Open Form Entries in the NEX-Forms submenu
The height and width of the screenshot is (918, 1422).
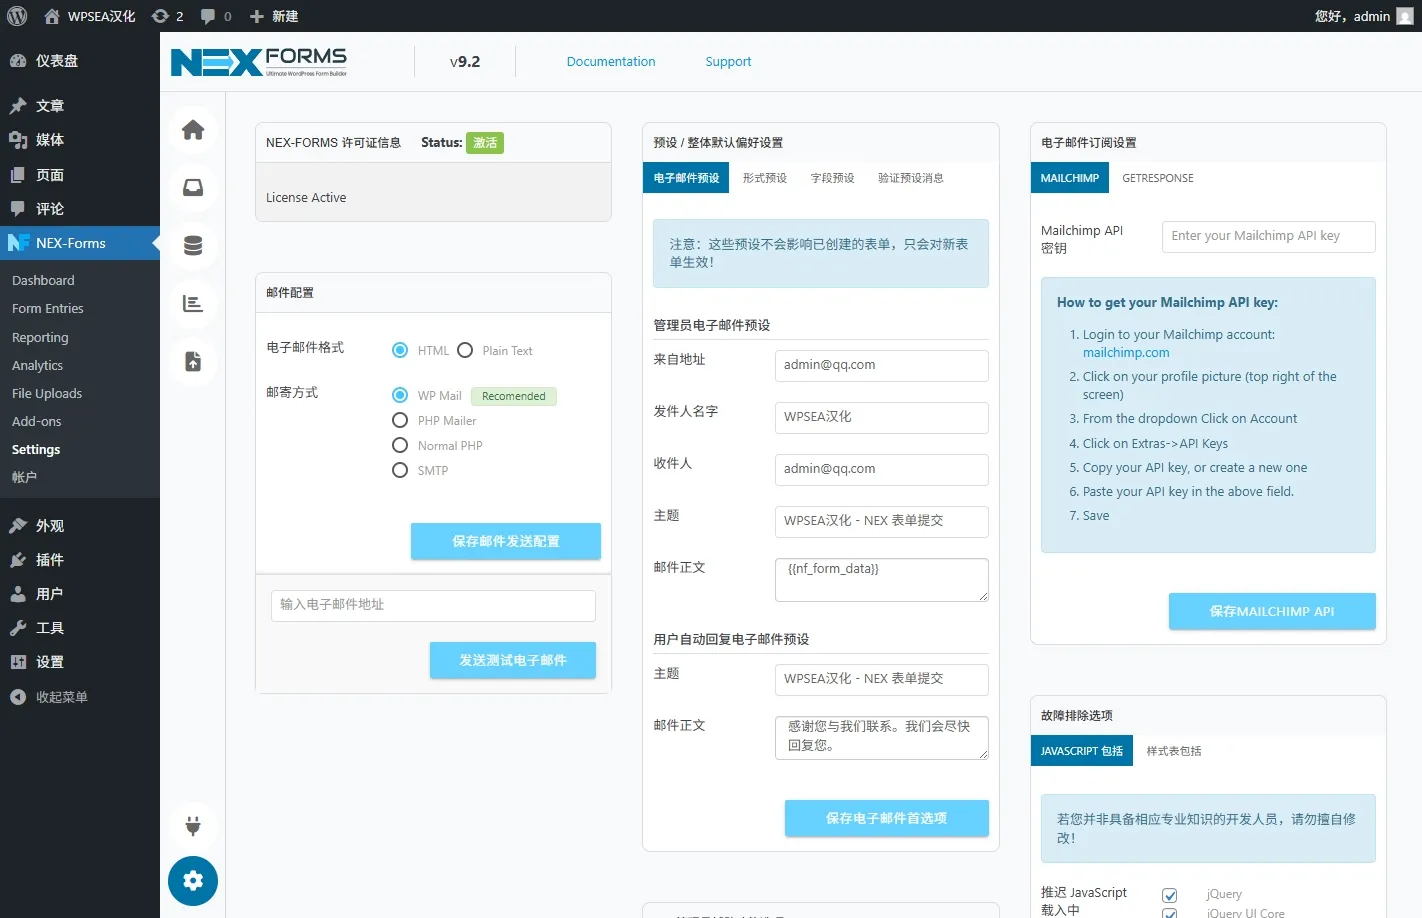tap(48, 309)
